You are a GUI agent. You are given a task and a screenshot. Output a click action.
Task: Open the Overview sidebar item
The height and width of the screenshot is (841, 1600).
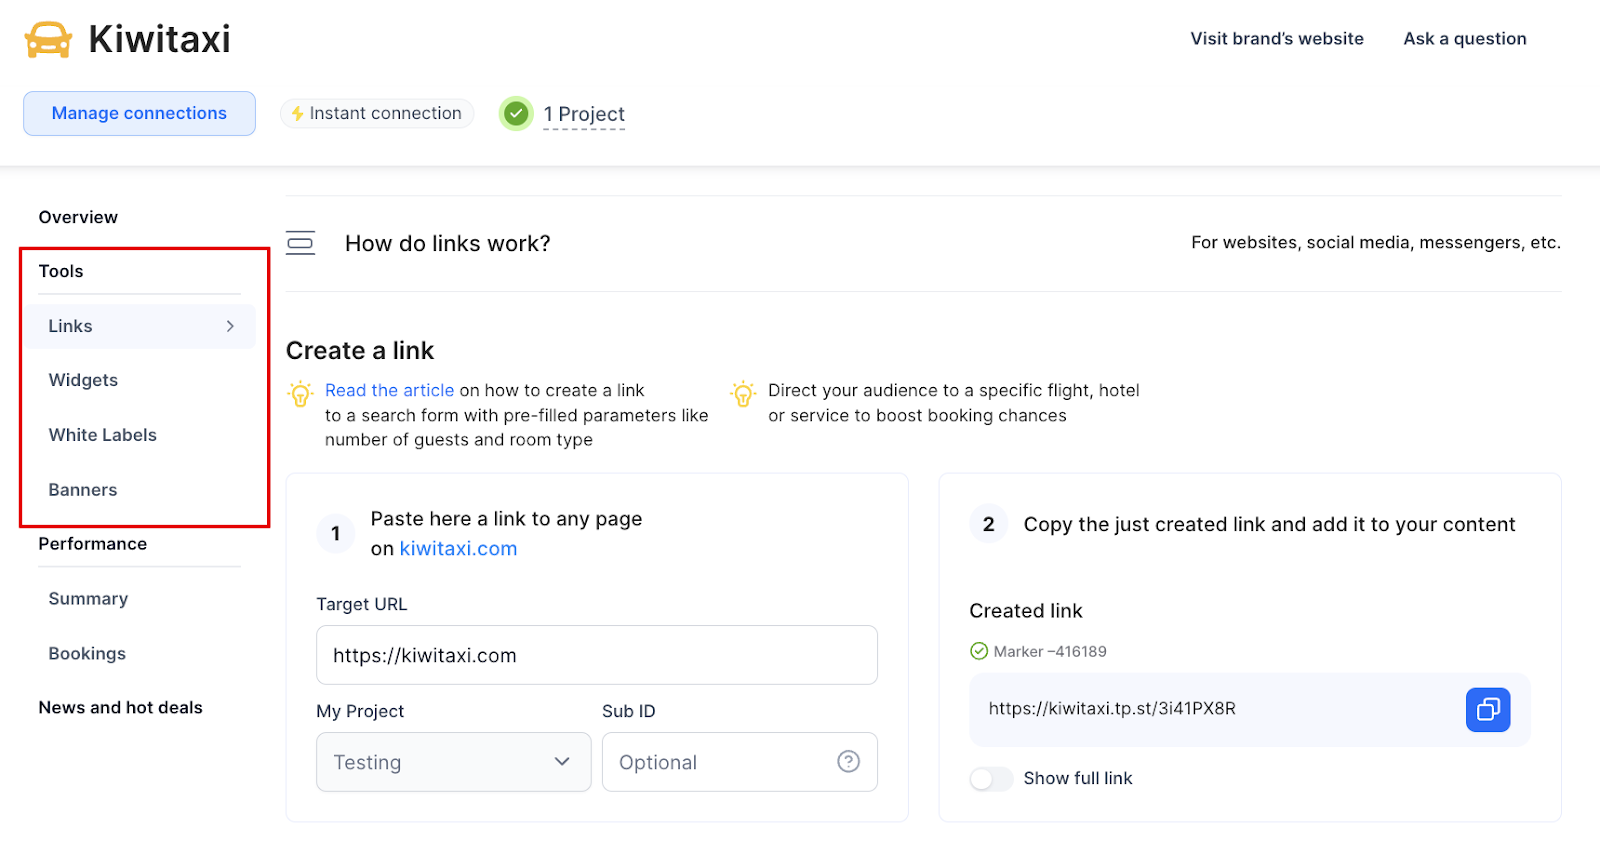pos(78,217)
